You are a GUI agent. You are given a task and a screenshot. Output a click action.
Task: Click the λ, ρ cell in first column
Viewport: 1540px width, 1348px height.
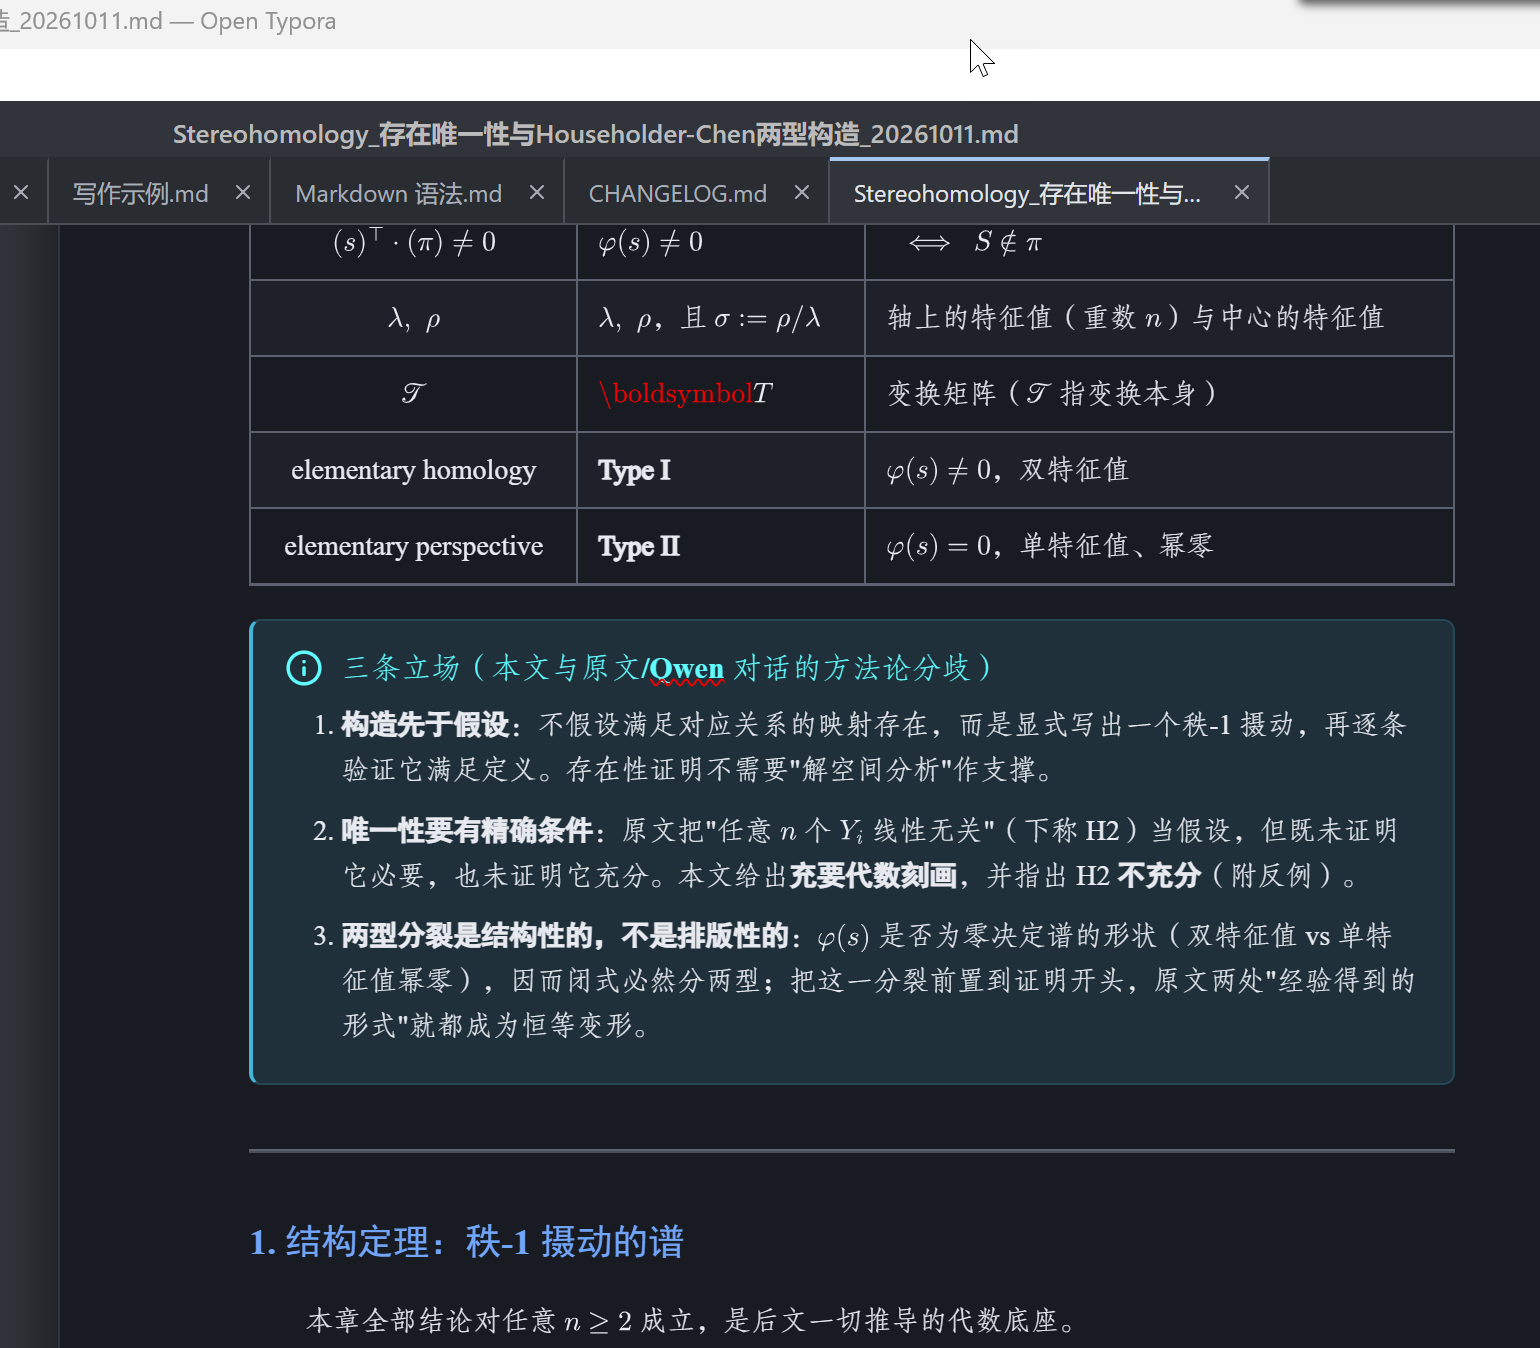point(413,318)
